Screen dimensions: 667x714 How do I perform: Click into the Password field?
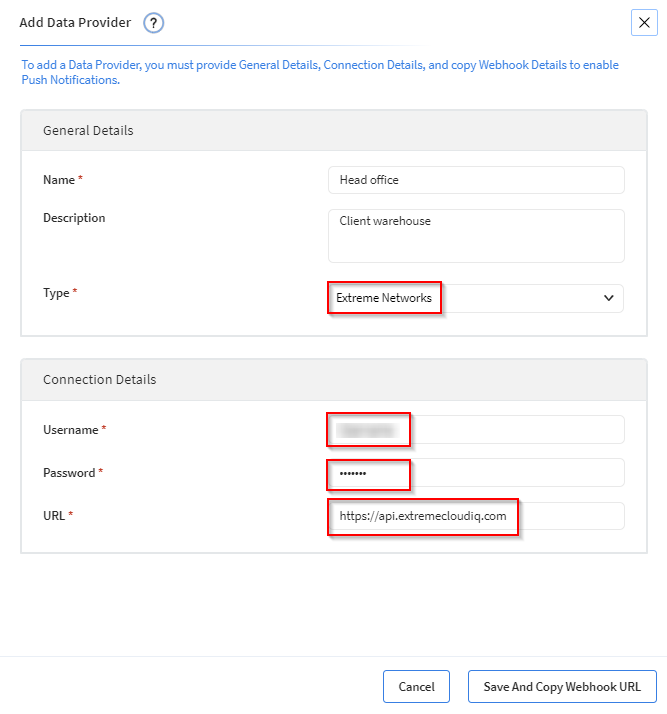tap(476, 473)
